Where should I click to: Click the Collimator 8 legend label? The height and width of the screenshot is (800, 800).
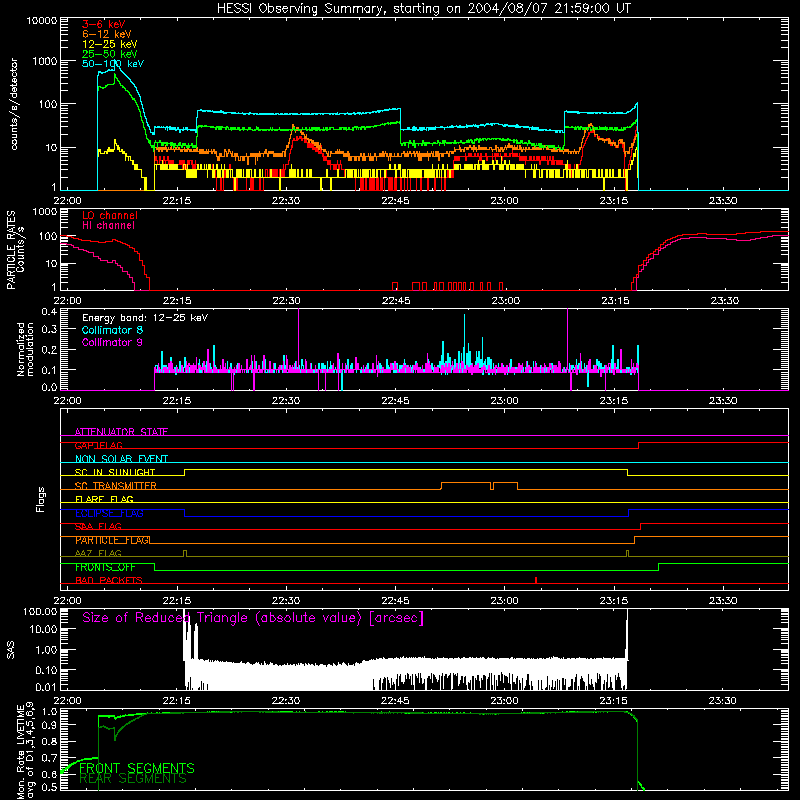click(x=112, y=330)
